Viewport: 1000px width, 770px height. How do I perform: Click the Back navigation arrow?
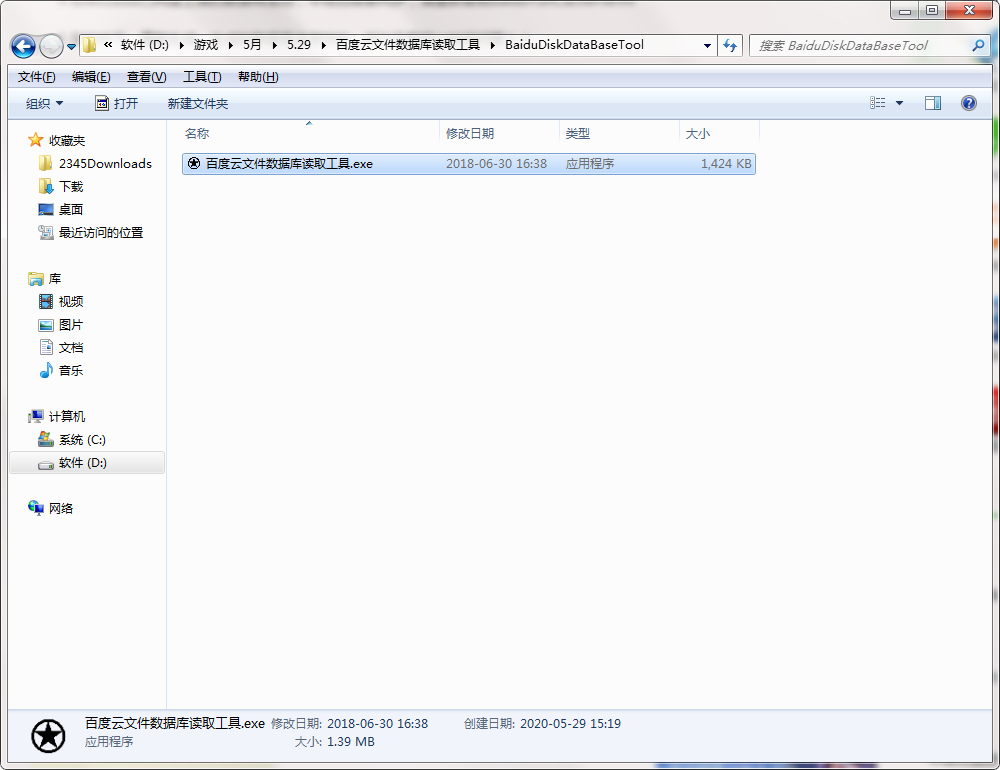(x=24, y=46)
